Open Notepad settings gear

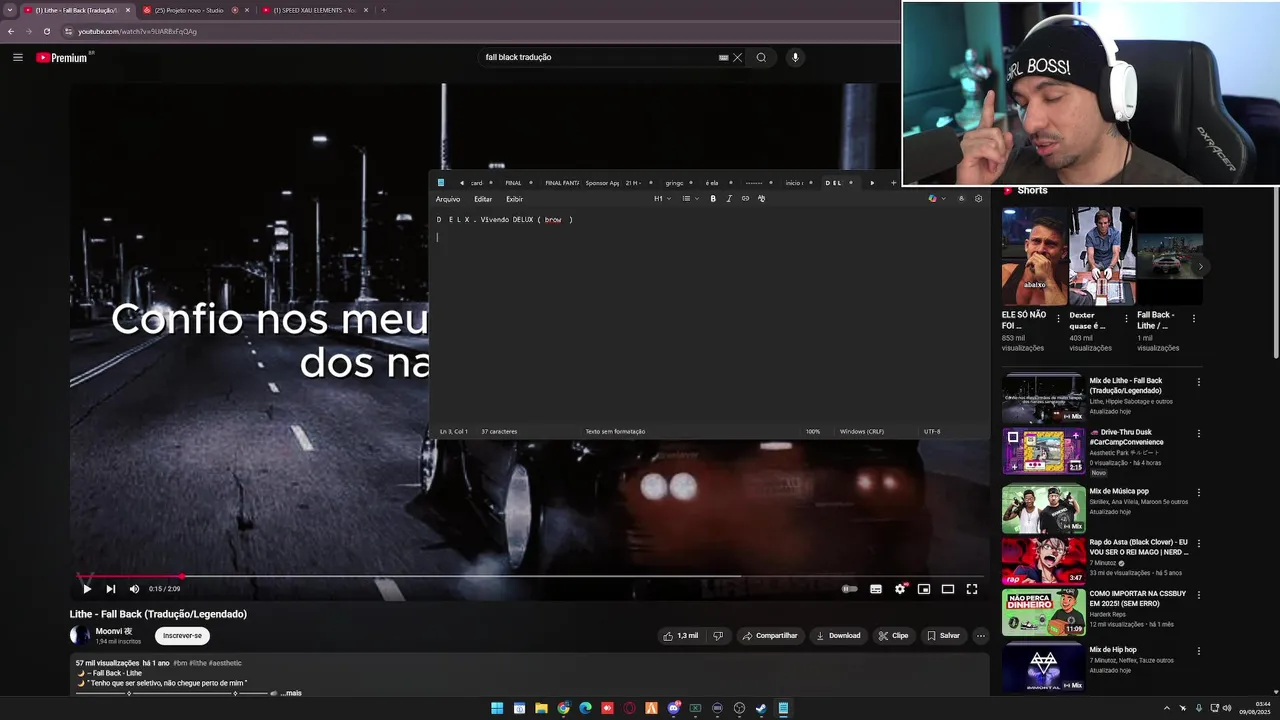[x=978, y=199]
